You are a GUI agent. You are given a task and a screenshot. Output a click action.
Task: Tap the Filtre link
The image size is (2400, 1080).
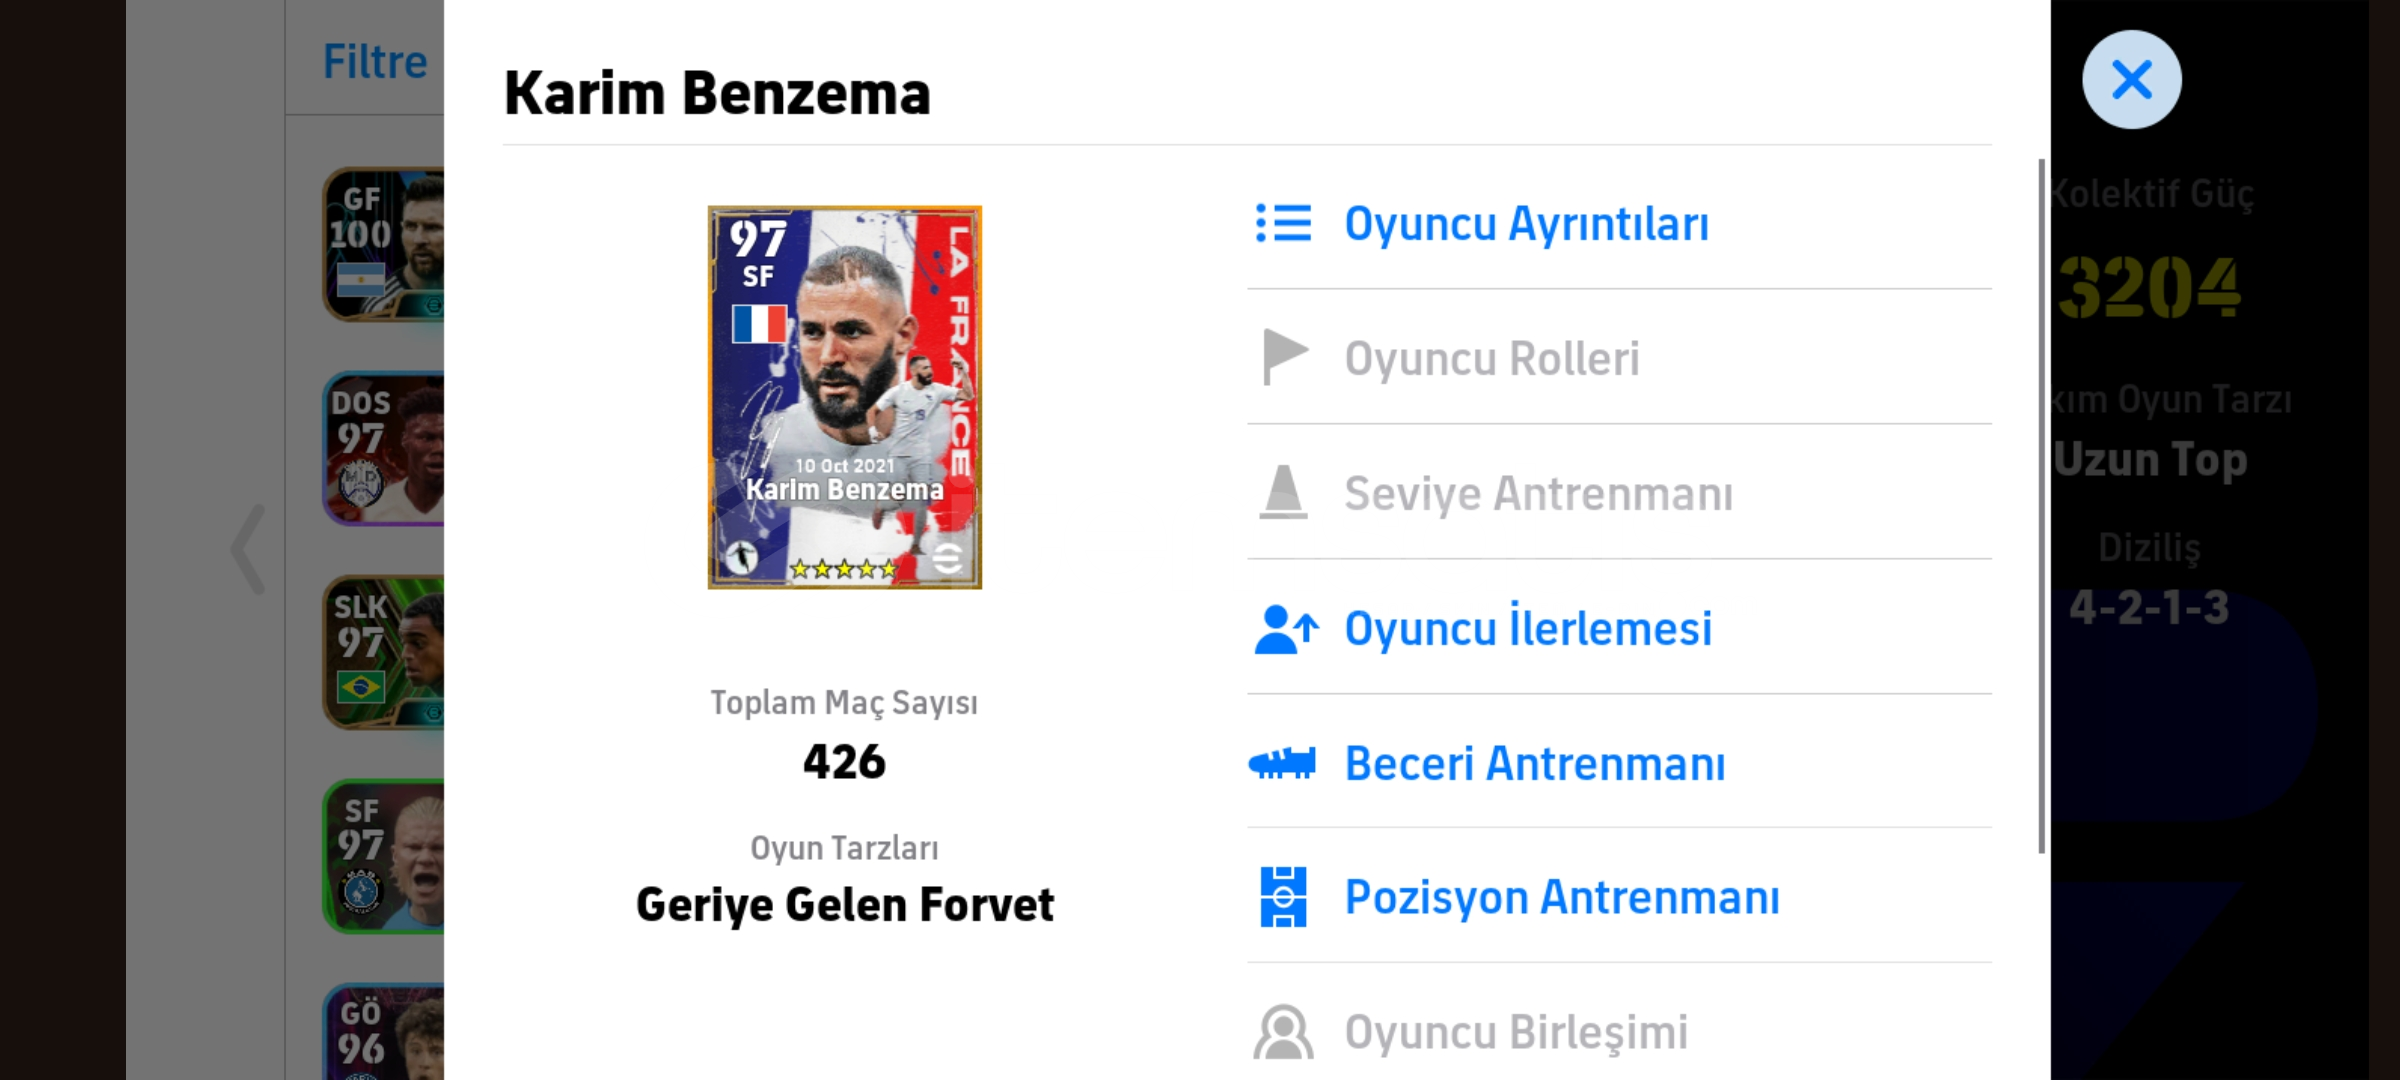coord(375,62)
